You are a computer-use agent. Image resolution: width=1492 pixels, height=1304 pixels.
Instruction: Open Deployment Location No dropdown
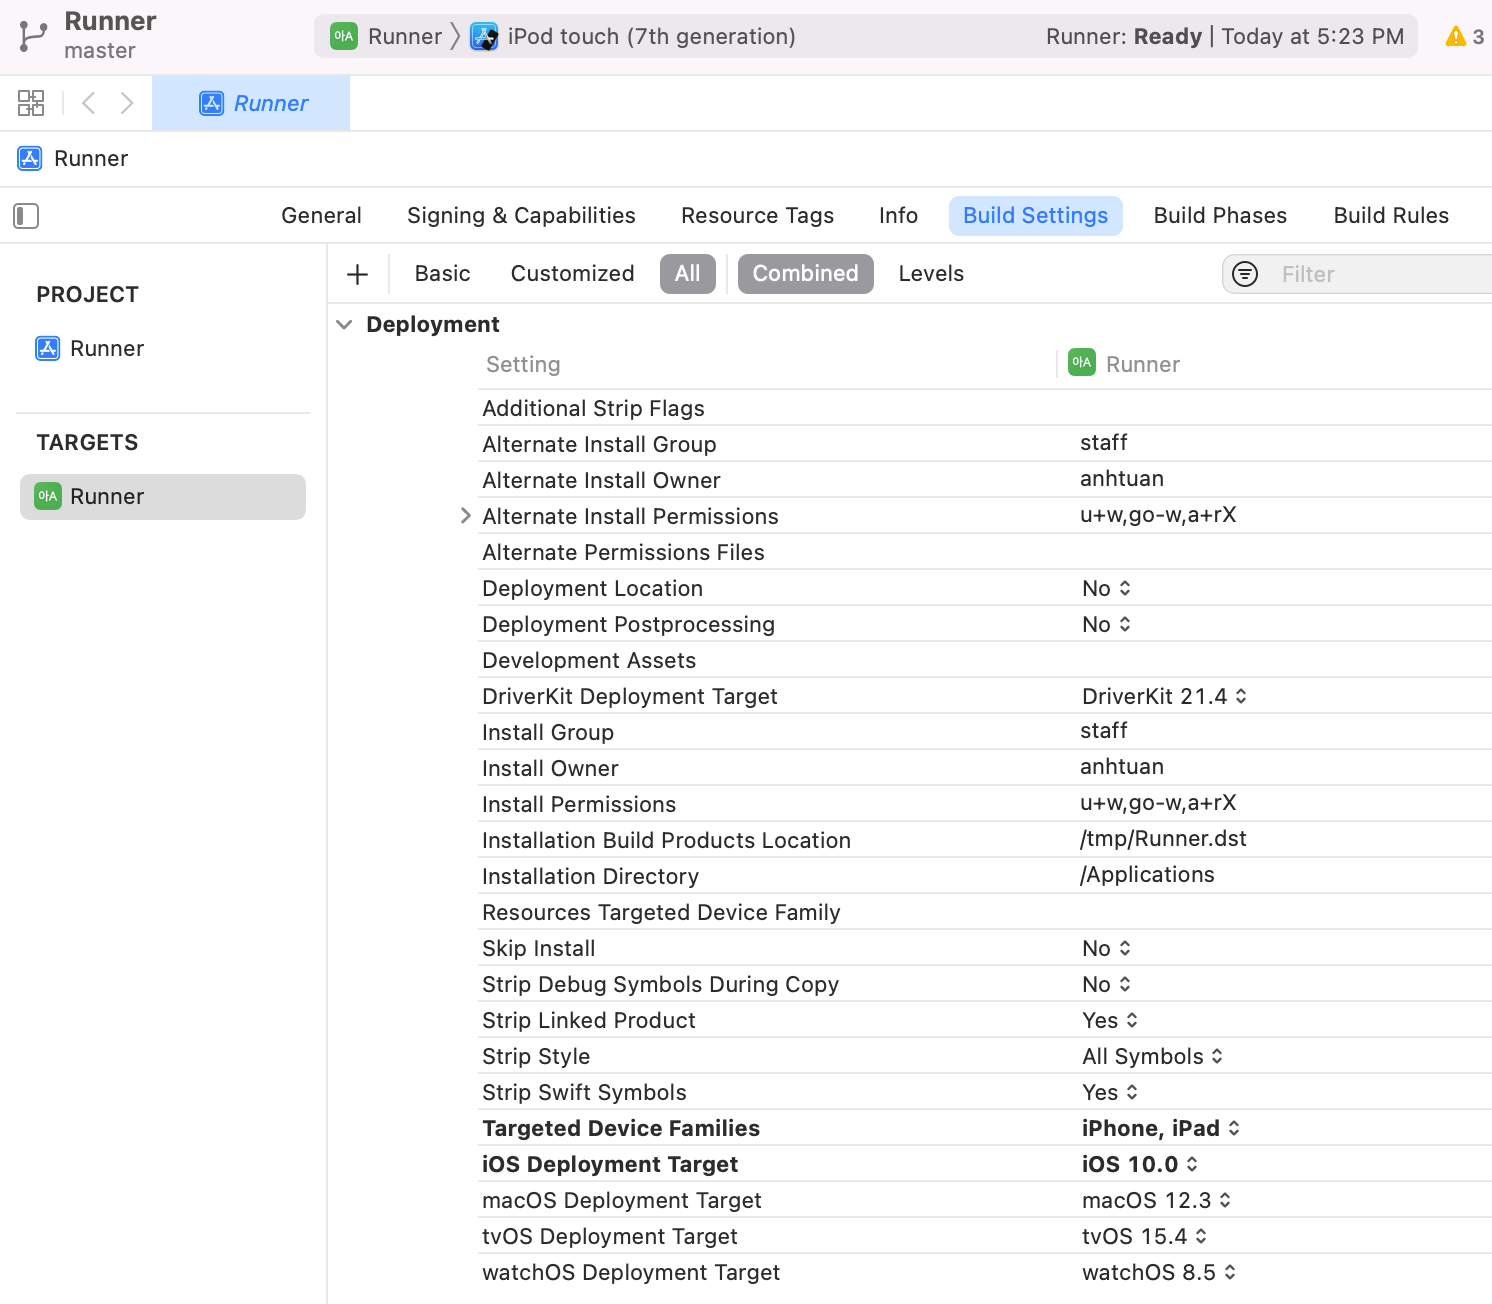[x=1106, y=589]
